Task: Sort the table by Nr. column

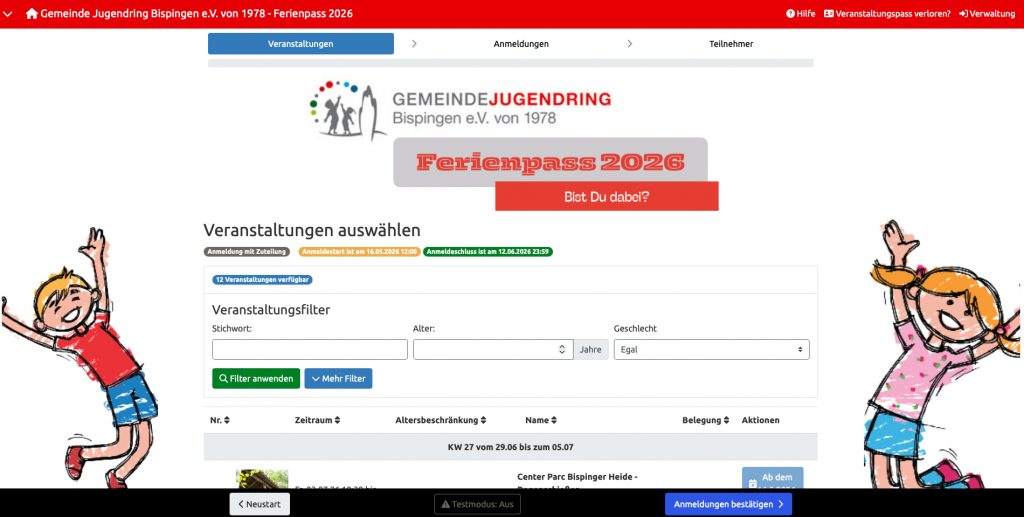Action: (220, 420)
